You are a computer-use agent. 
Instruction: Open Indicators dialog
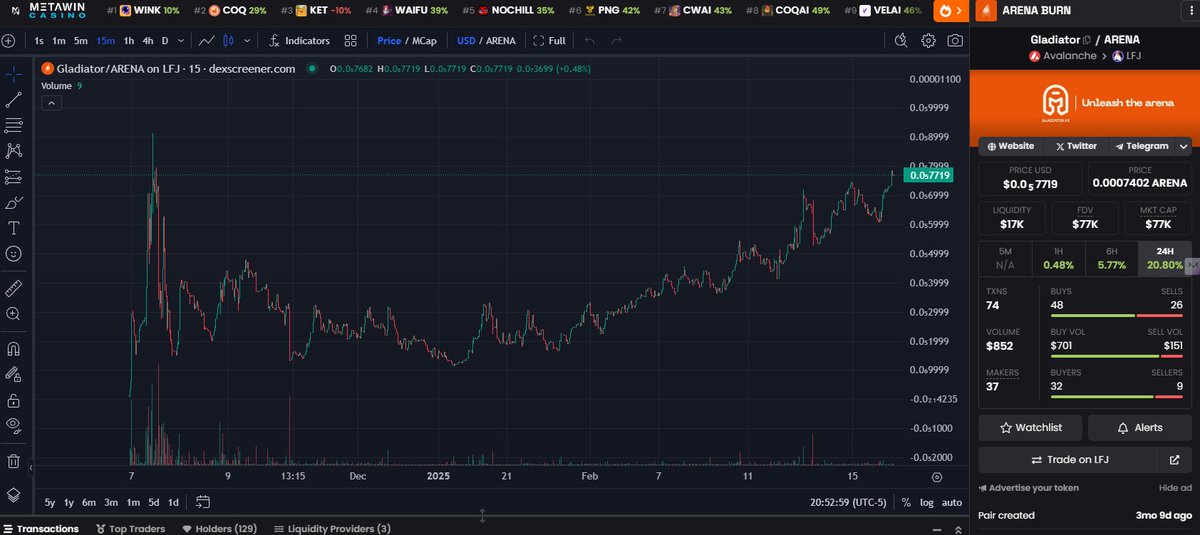[x=299, y=41]
